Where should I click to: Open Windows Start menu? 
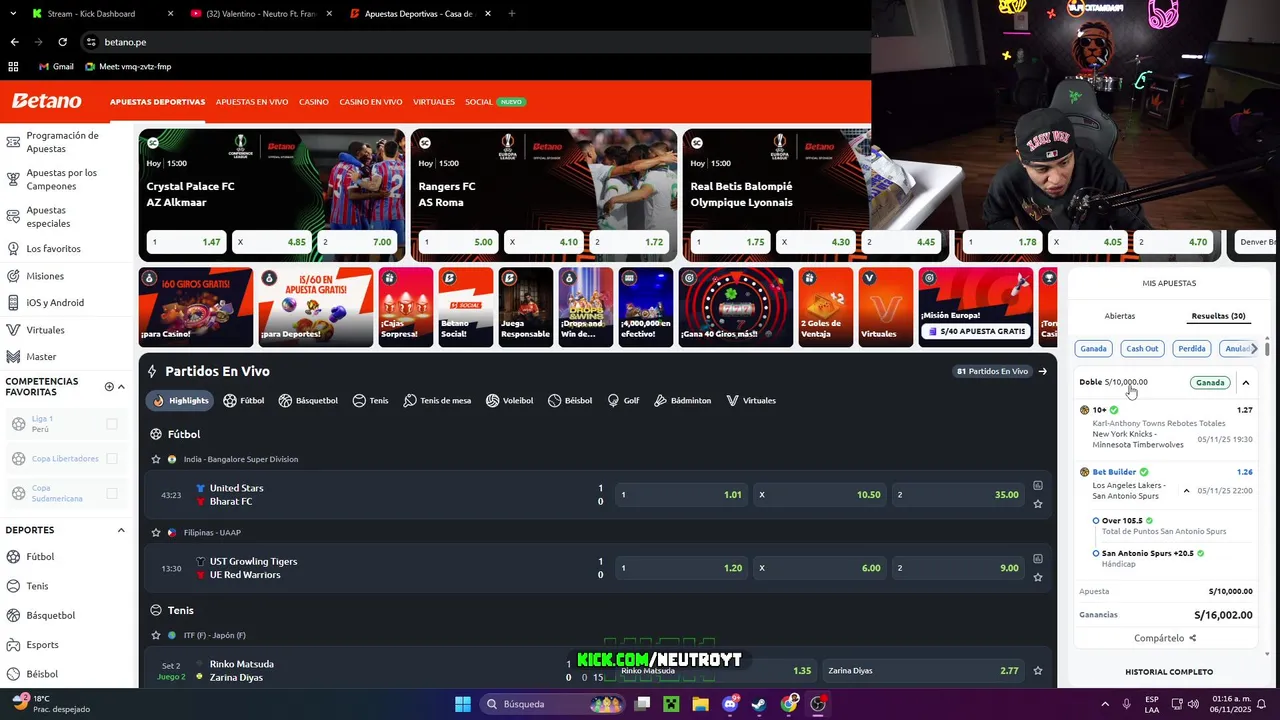[x=463, y=704]
